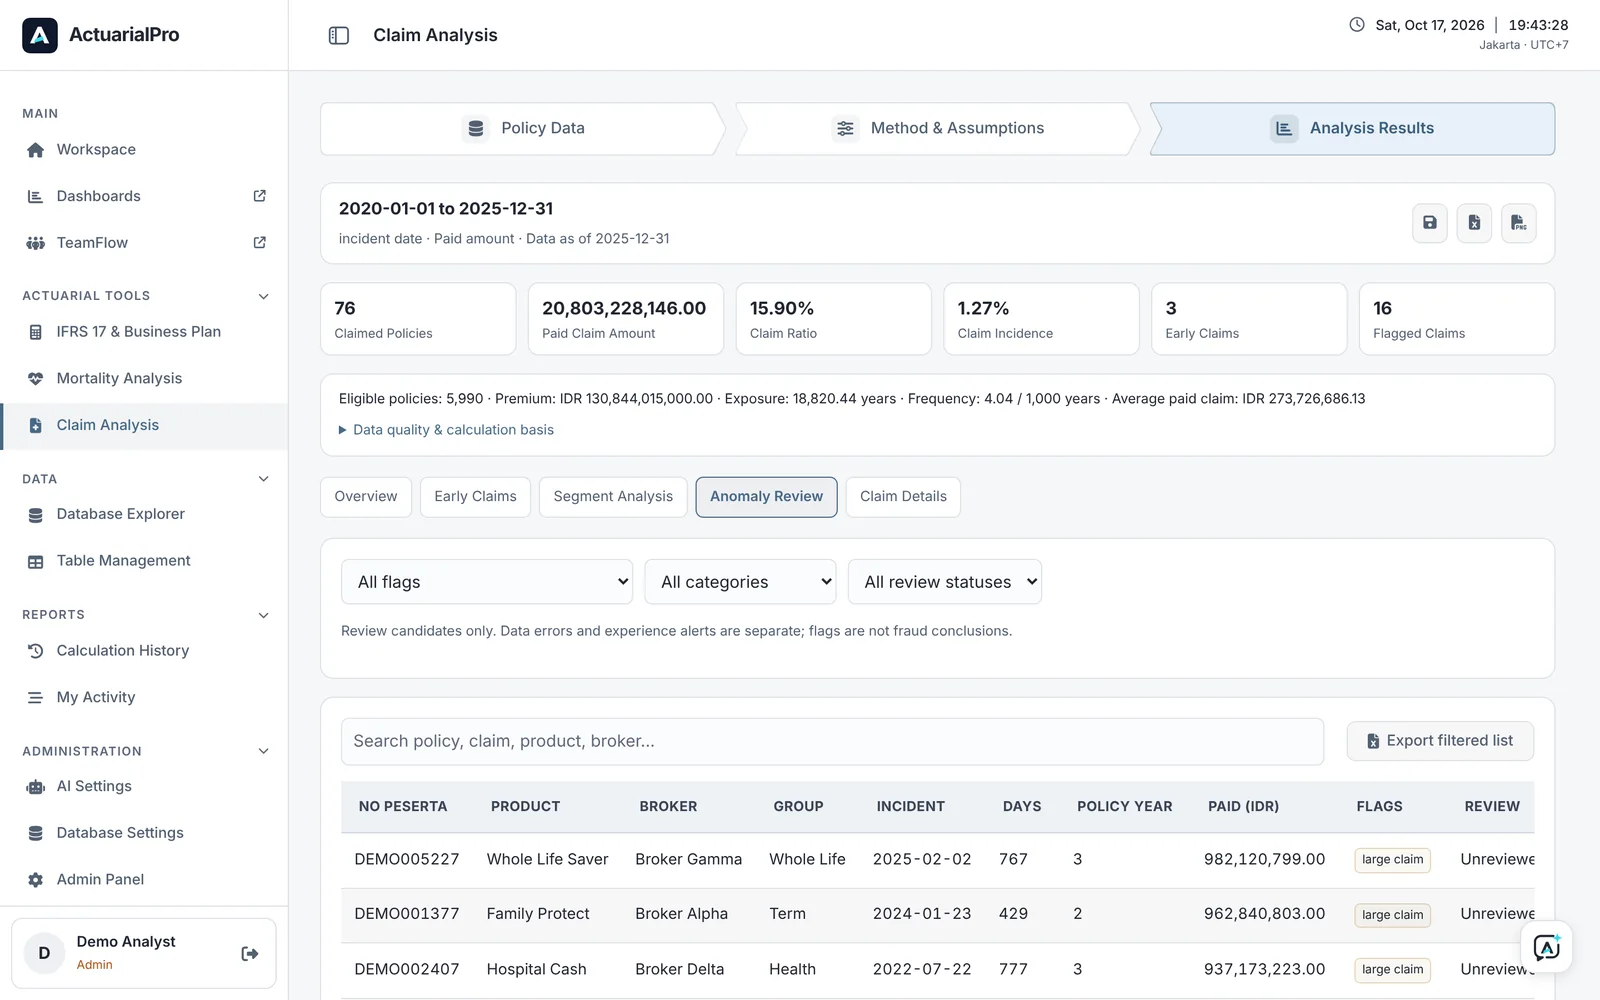
Task: Go to the Method & Assumptions step
Action: pos(938,129)
